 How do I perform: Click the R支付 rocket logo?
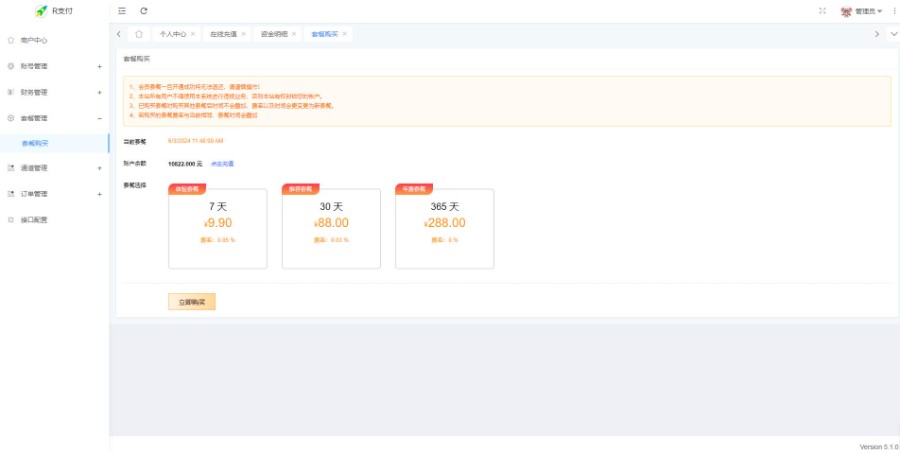coord(41,11)
